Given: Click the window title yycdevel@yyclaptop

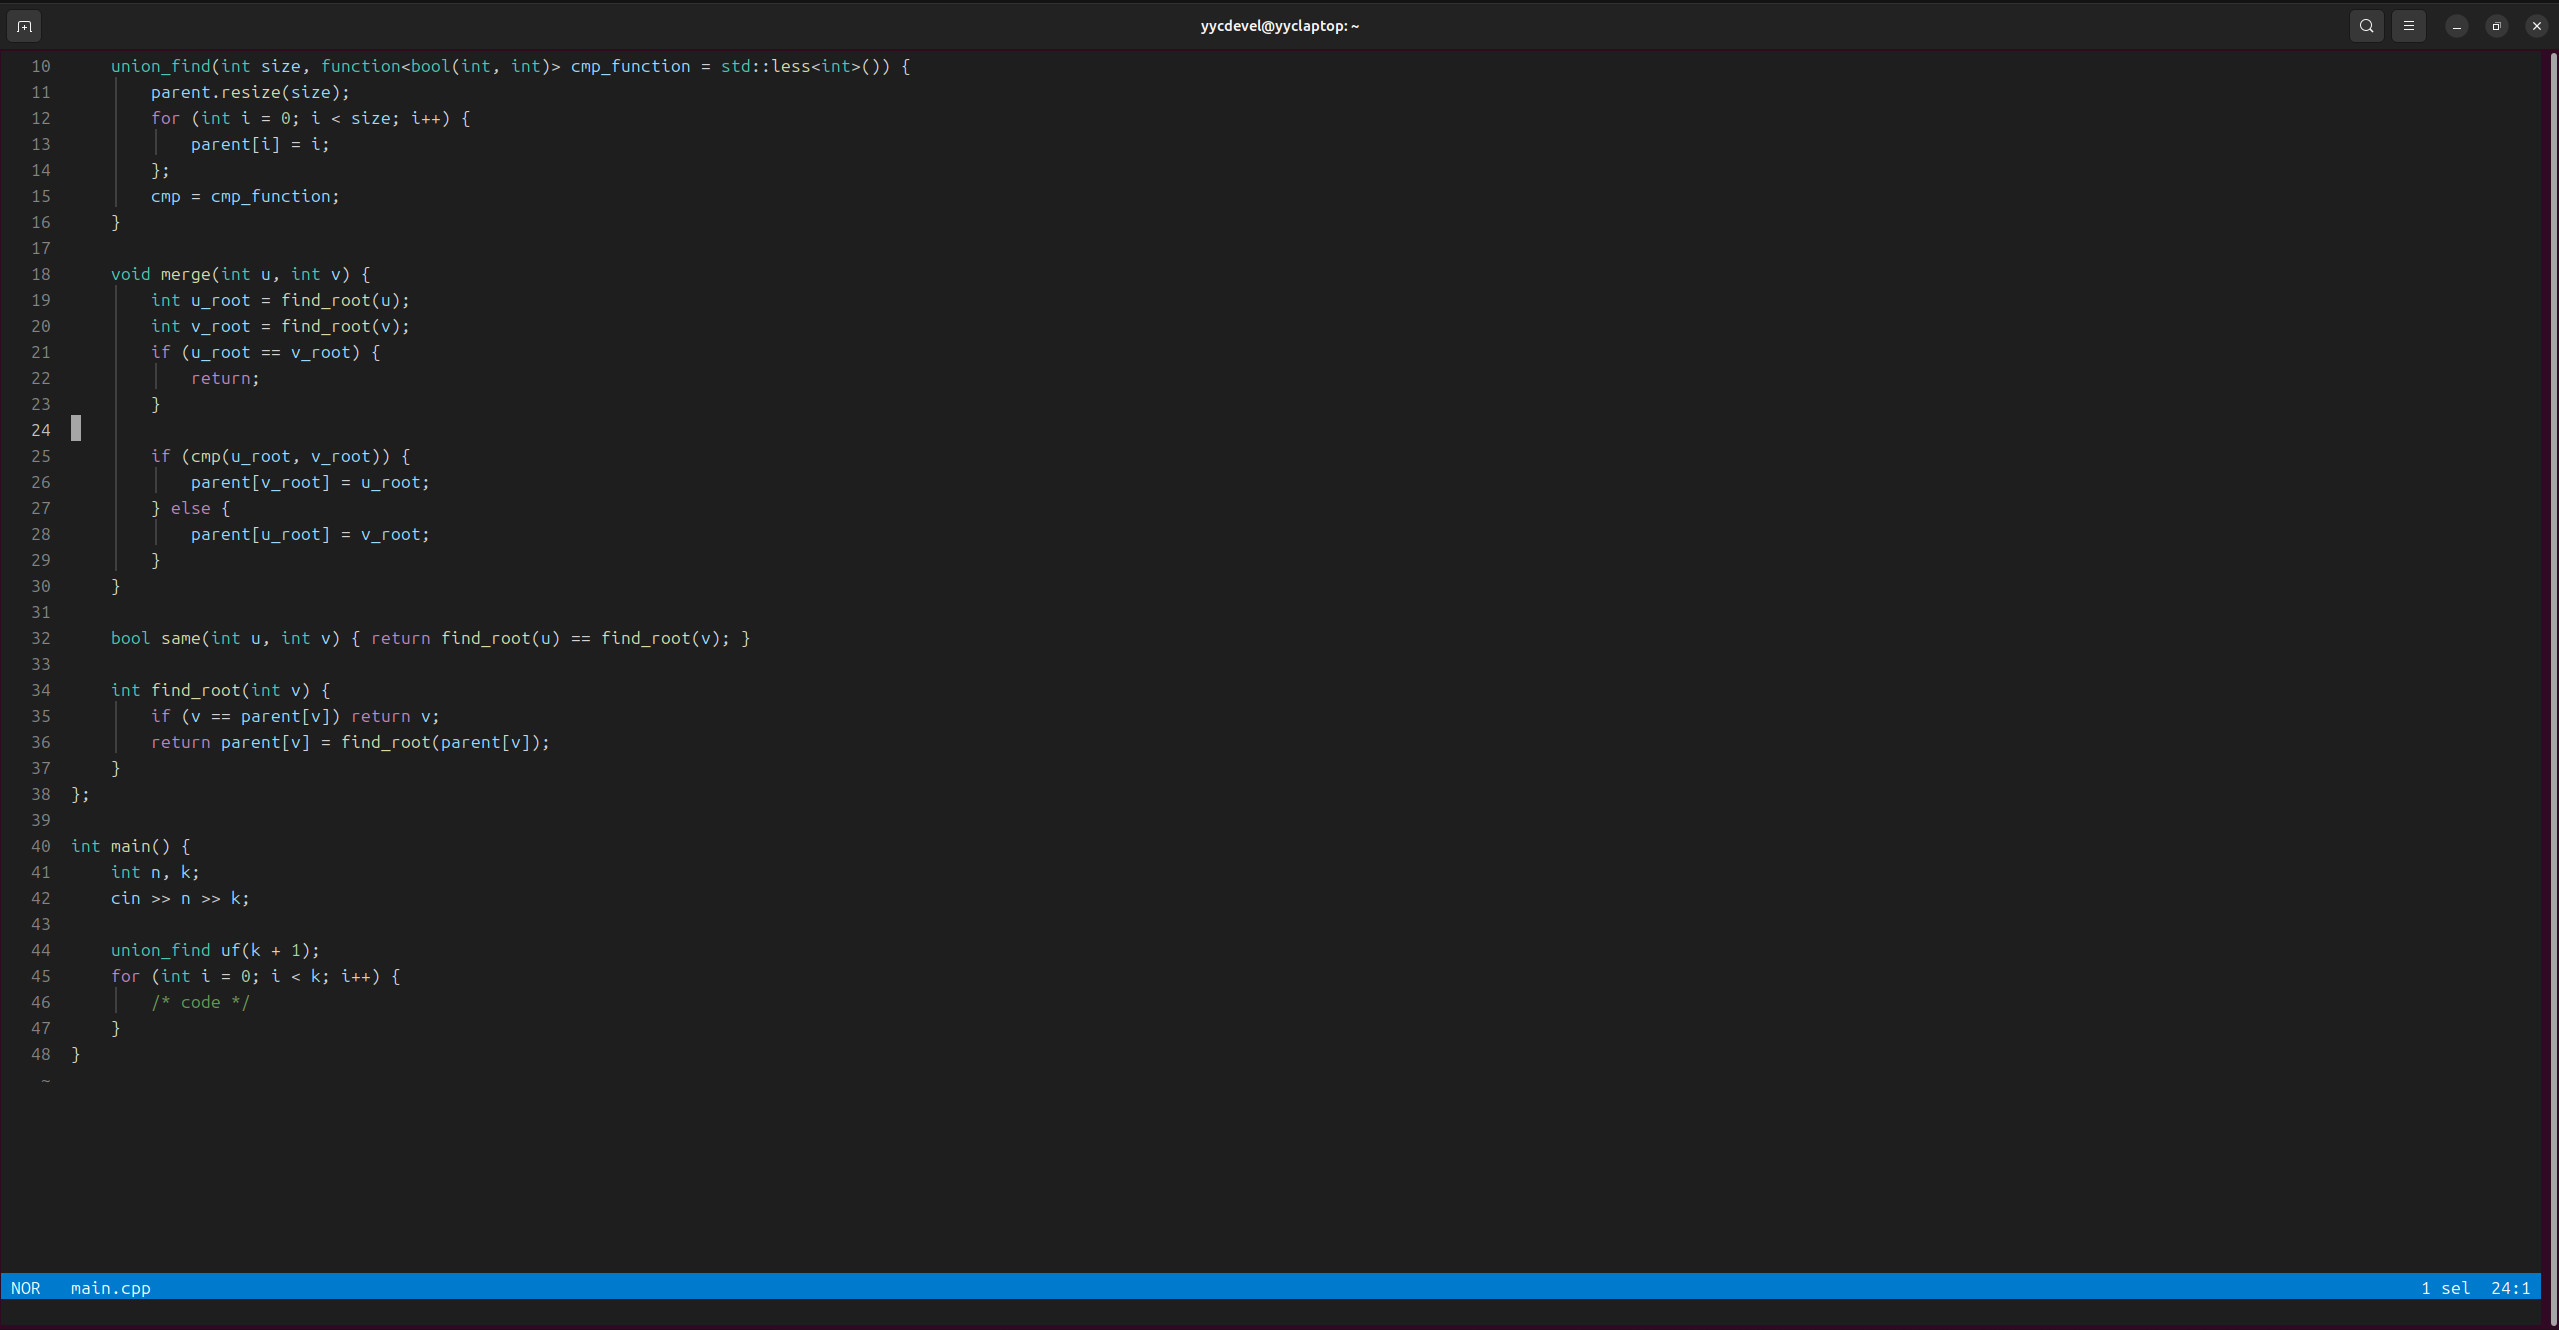Looking at the screenshot, I should coord(1279,26).
